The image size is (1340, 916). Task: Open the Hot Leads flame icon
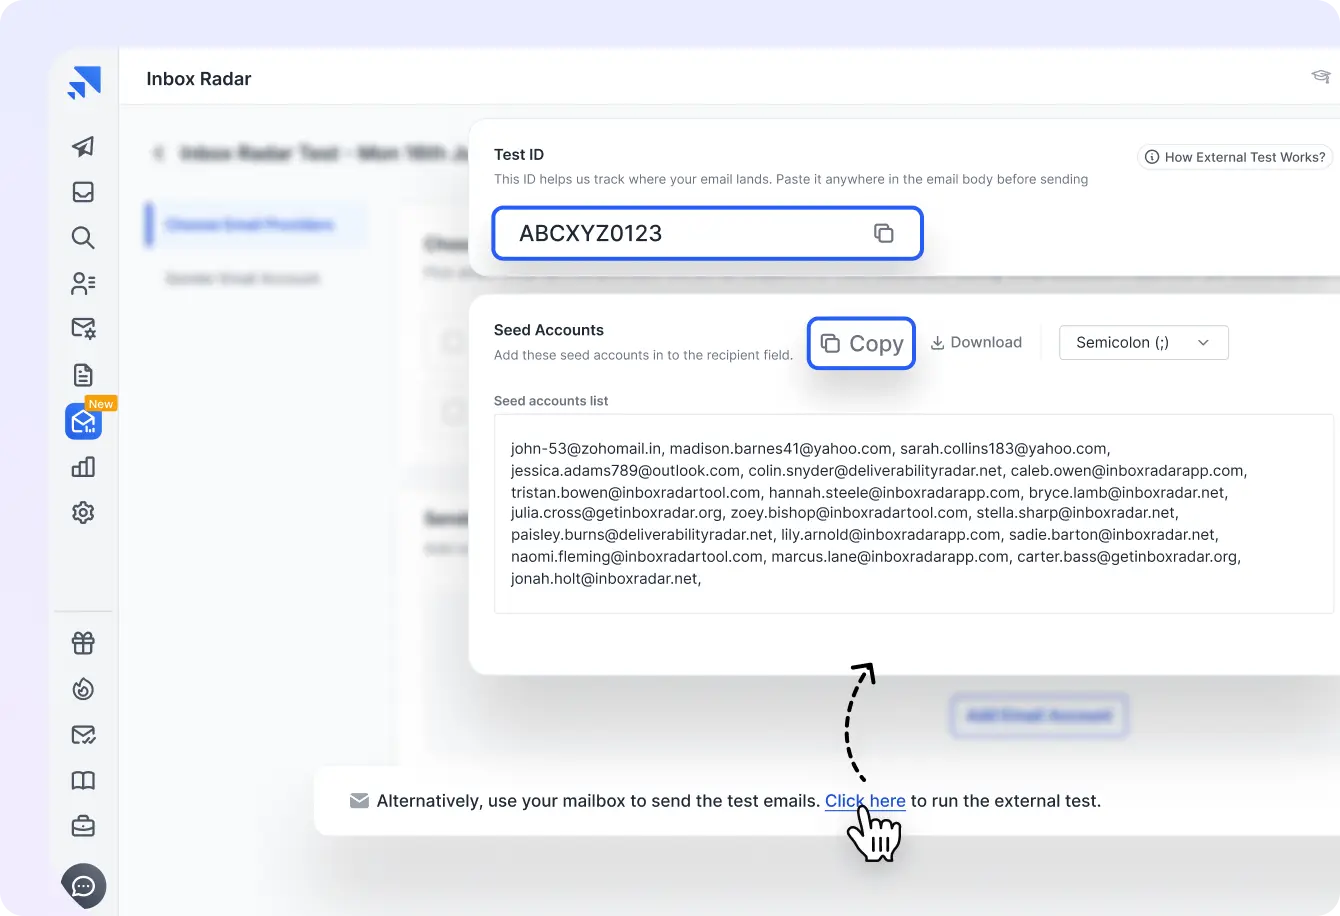83,689
